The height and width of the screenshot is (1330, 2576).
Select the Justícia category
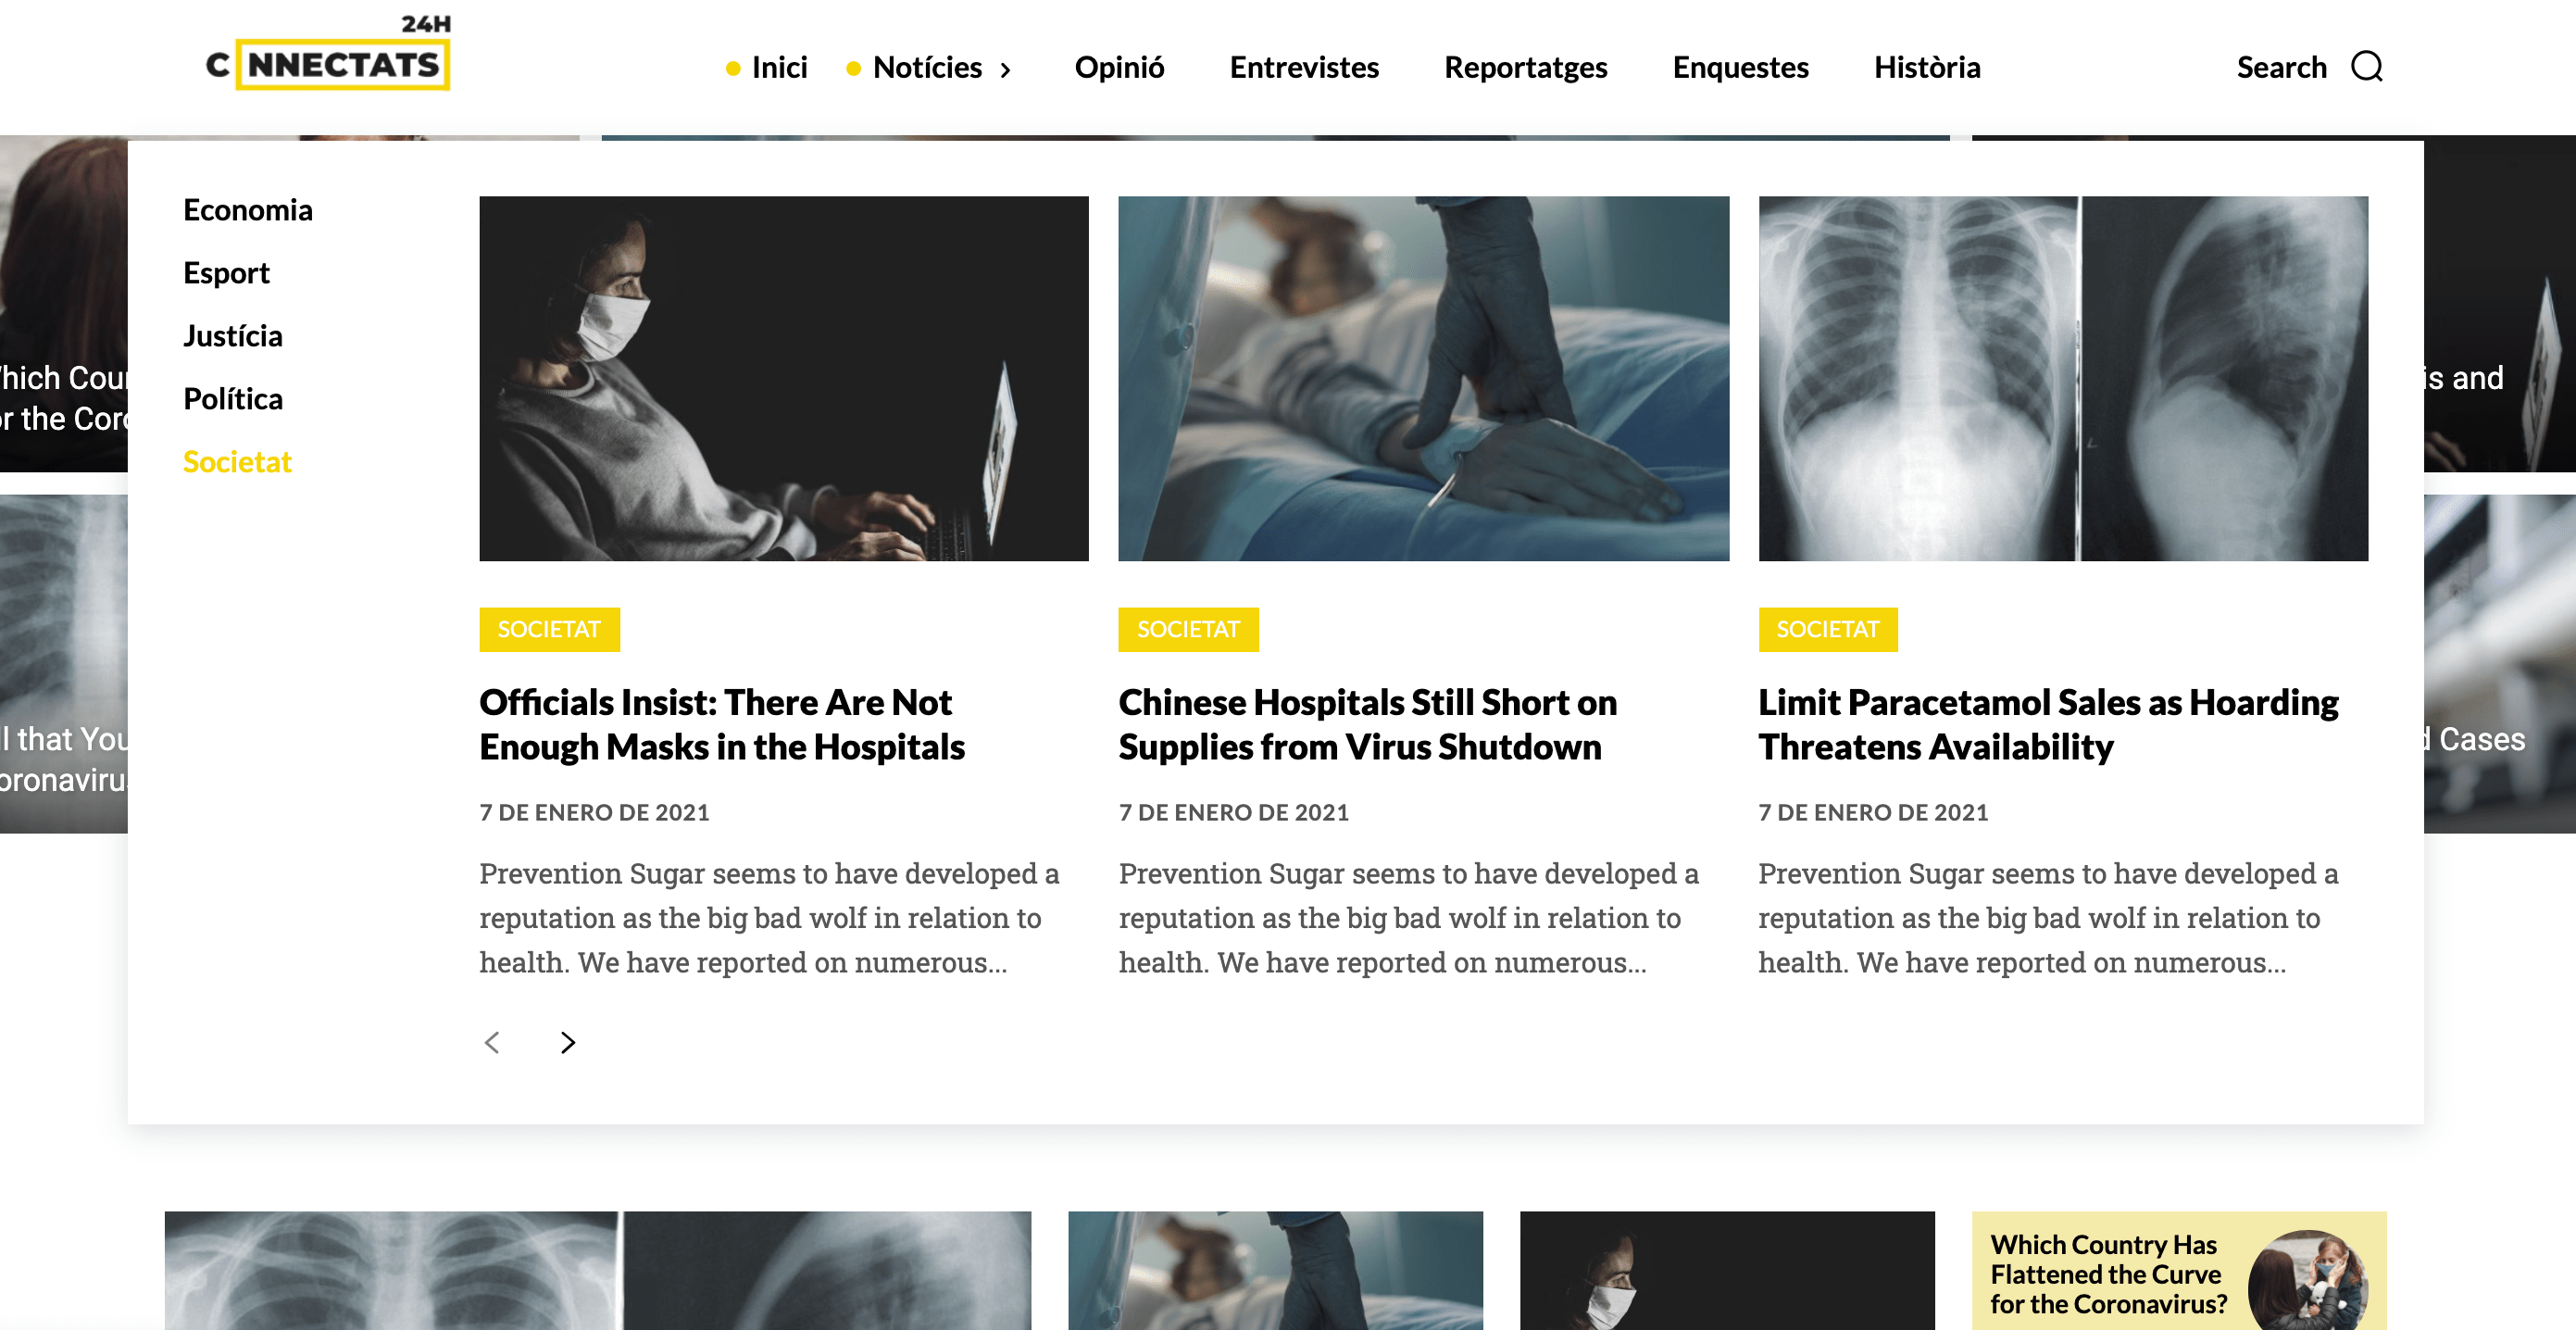click(233, 336)
